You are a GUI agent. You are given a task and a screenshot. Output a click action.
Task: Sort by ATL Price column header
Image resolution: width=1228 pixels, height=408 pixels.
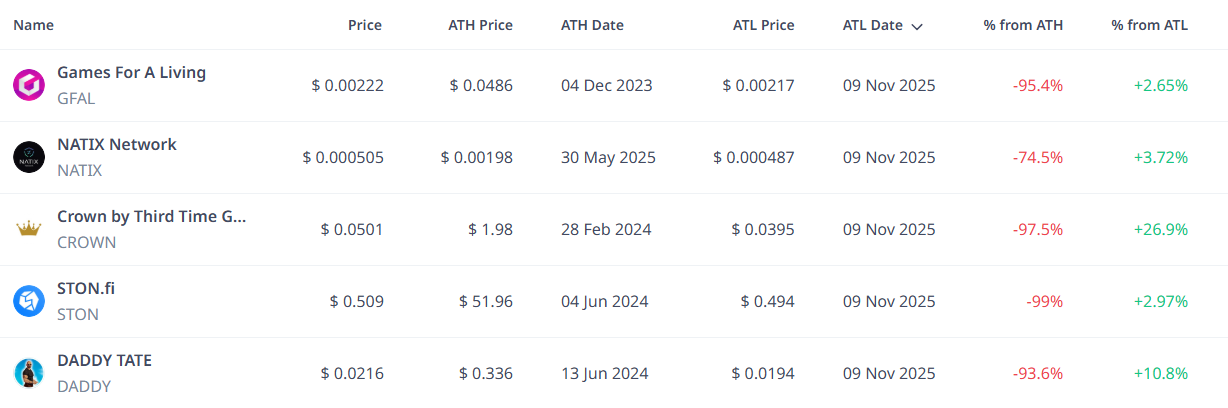[763, 25]
